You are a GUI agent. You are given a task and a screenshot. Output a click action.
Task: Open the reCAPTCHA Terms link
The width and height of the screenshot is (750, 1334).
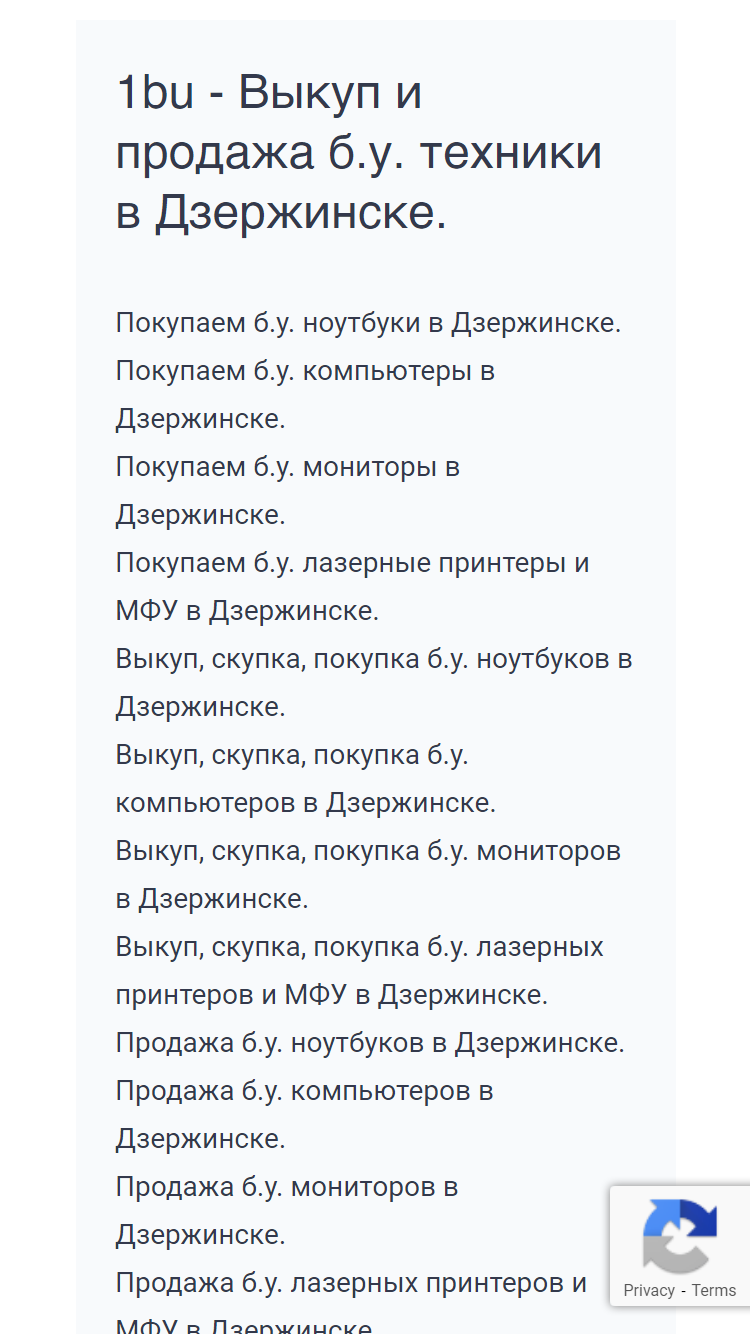point(714,1290)
